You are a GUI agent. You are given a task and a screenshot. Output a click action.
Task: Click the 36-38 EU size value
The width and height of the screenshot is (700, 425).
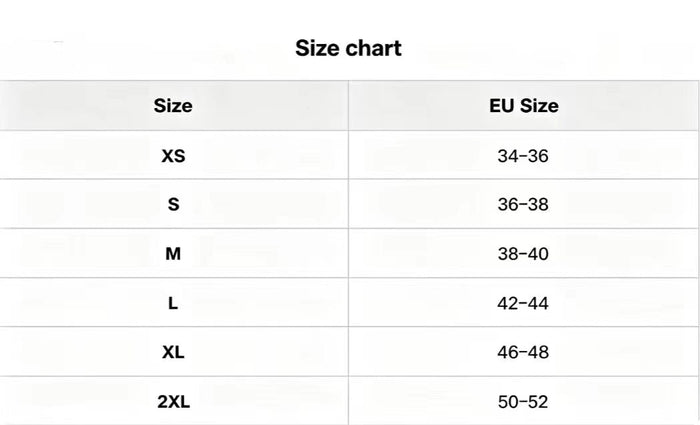(x=523, y=204)
